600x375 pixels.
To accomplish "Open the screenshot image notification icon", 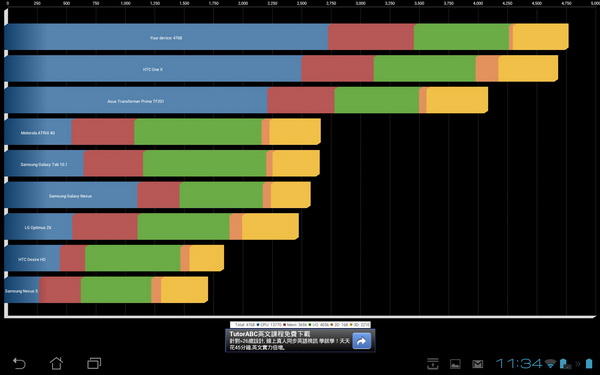I will point(455,364).
